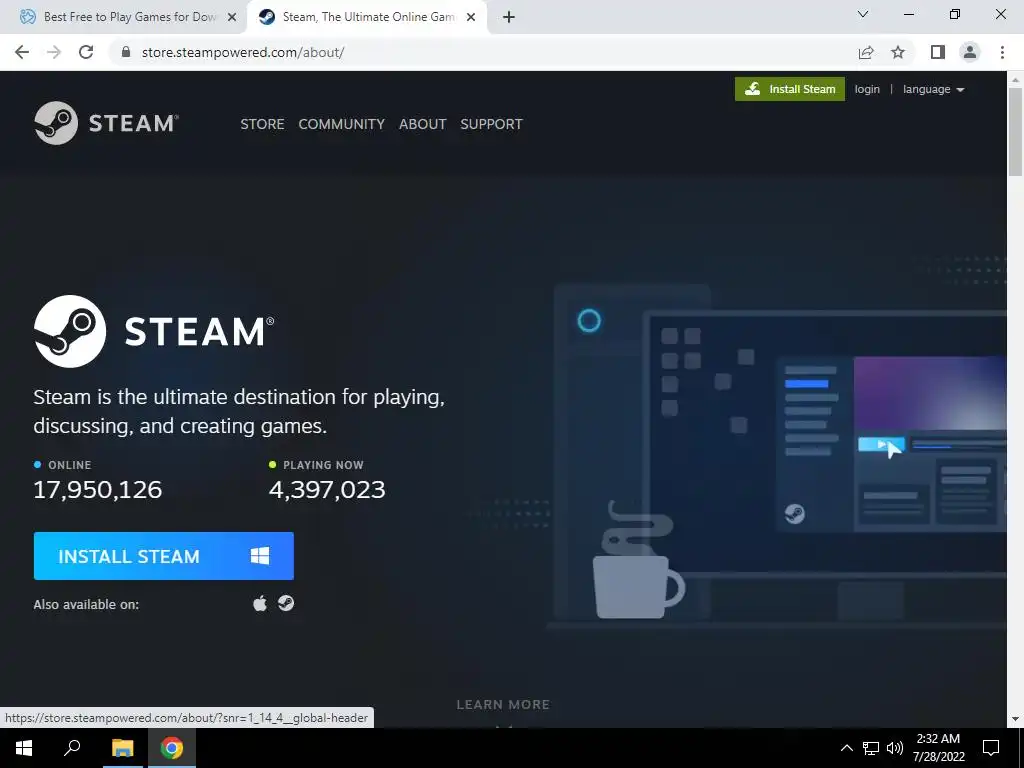1024x768 pixels.
Task: Click the green Install Steam header button
Action: (x=790, y=89)
